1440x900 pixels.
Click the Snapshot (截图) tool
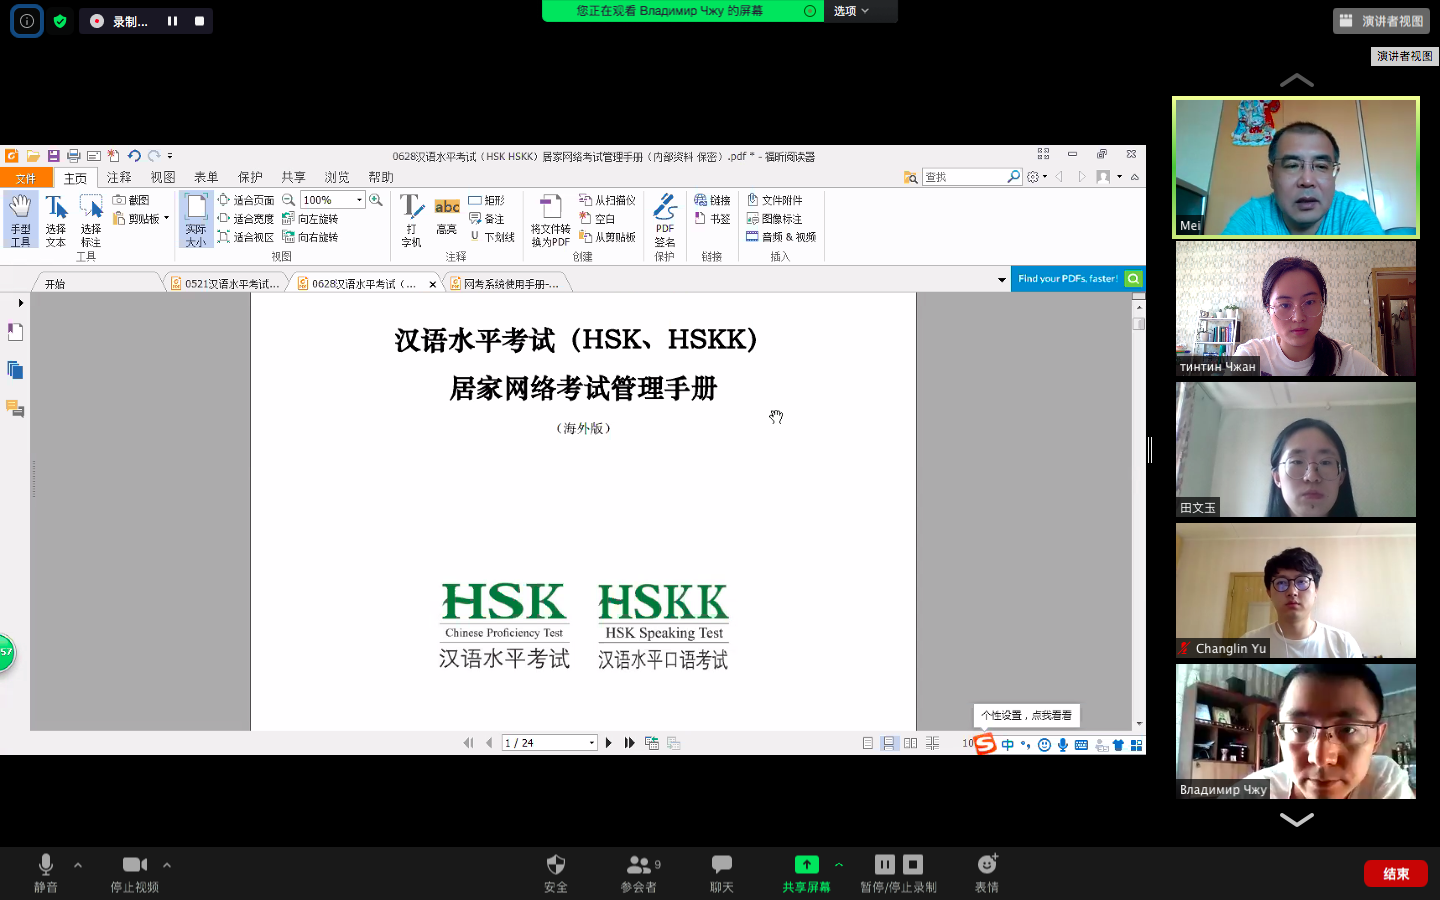coord(131,200)
